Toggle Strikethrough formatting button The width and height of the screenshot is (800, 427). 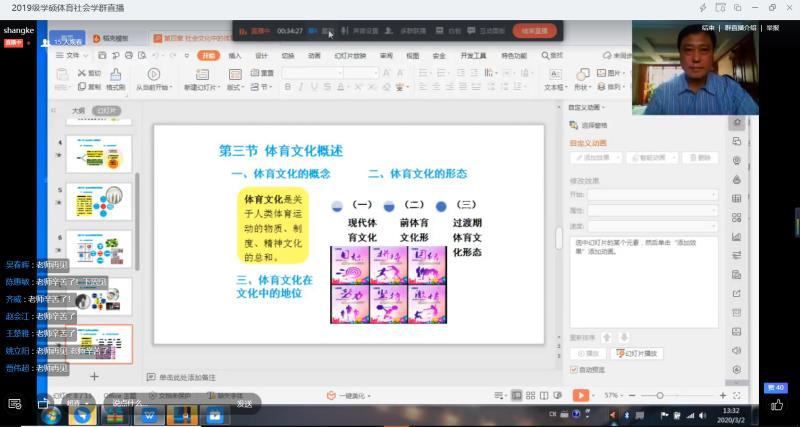pos(330,87)
